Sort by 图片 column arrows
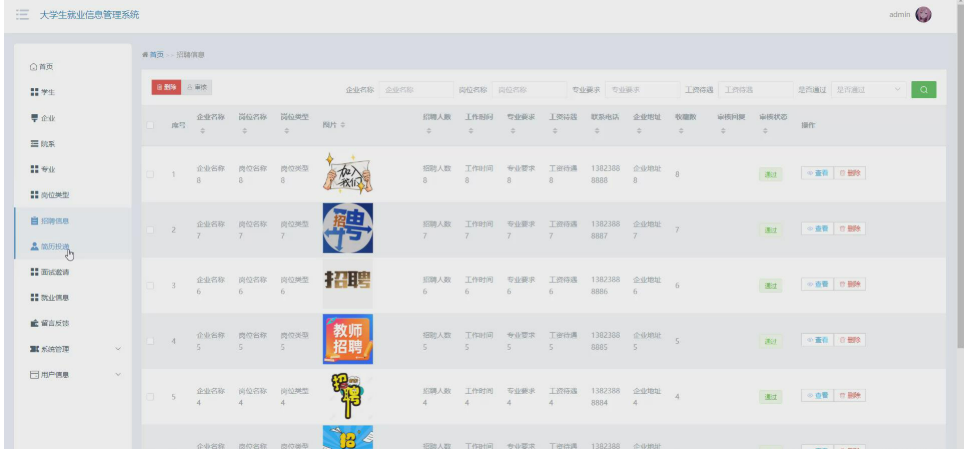This screenshot has height=449, width=964. 342,125
